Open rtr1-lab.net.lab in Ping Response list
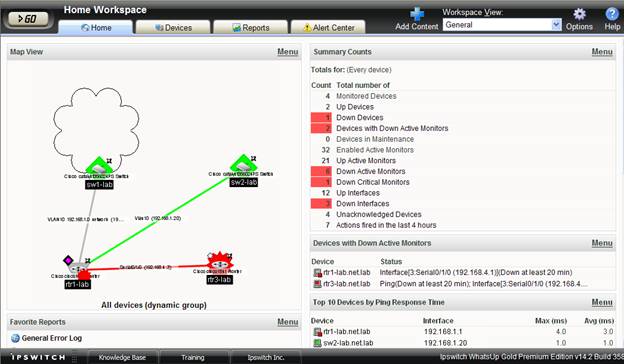 [x=347, y=331]
